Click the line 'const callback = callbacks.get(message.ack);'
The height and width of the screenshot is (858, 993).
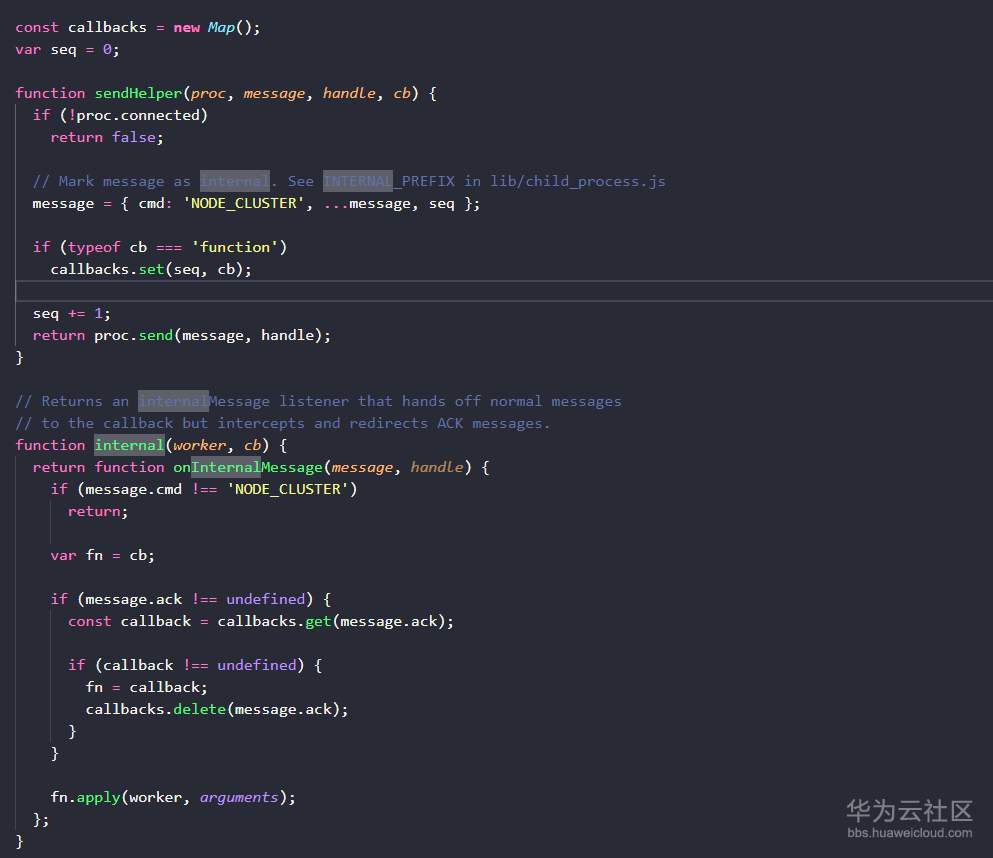(x=261, y=621)
